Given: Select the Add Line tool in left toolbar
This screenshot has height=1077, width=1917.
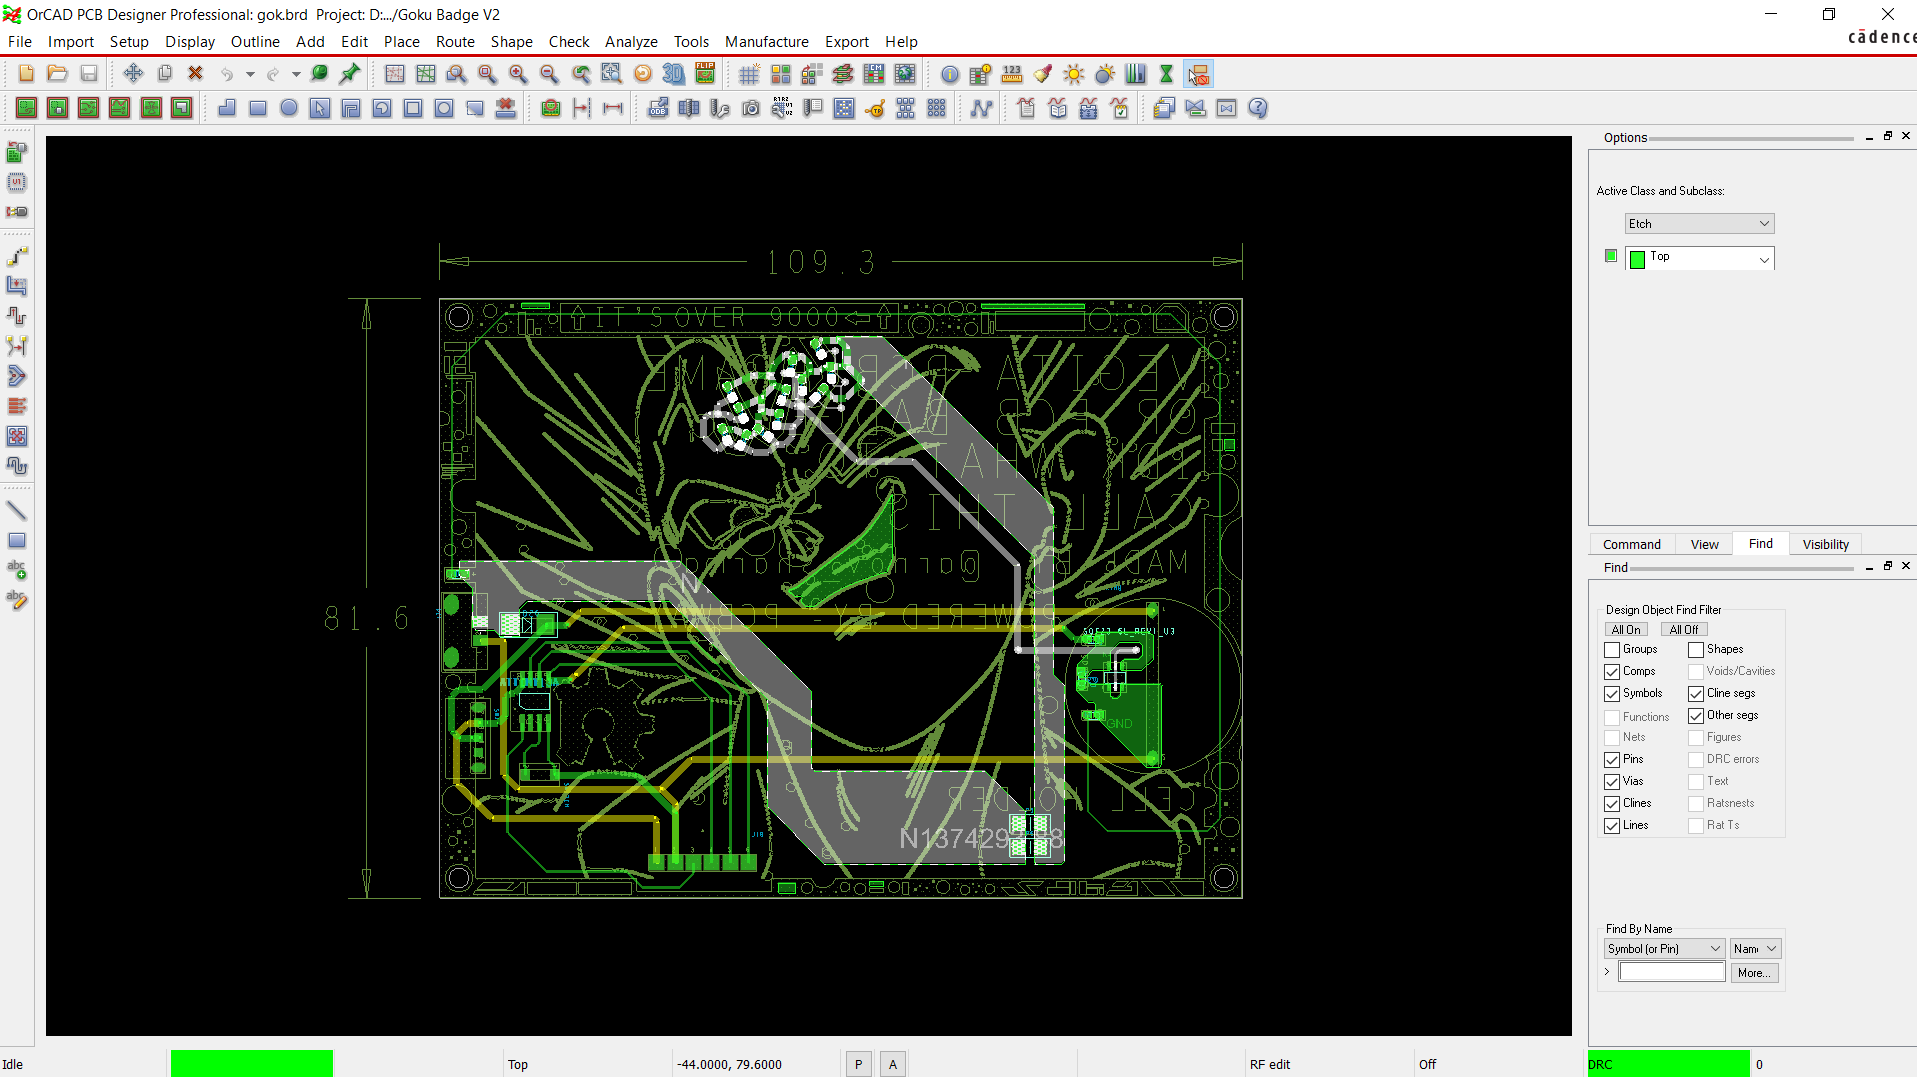Looking at the screenshot, I should [x=17, y=510].
